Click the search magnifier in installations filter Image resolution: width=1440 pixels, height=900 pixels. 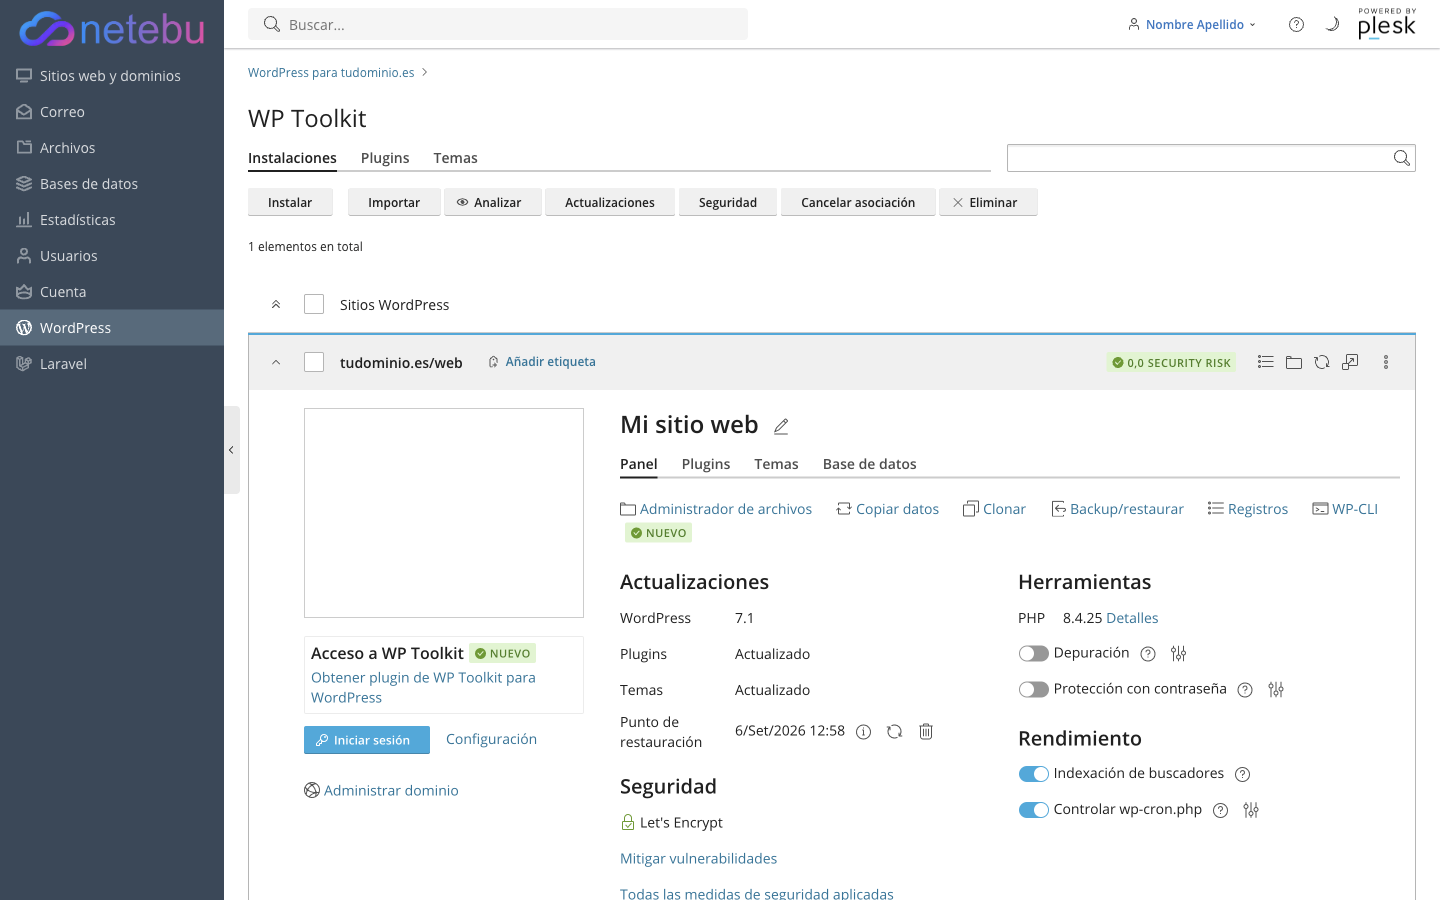(x=1402, y=158)
